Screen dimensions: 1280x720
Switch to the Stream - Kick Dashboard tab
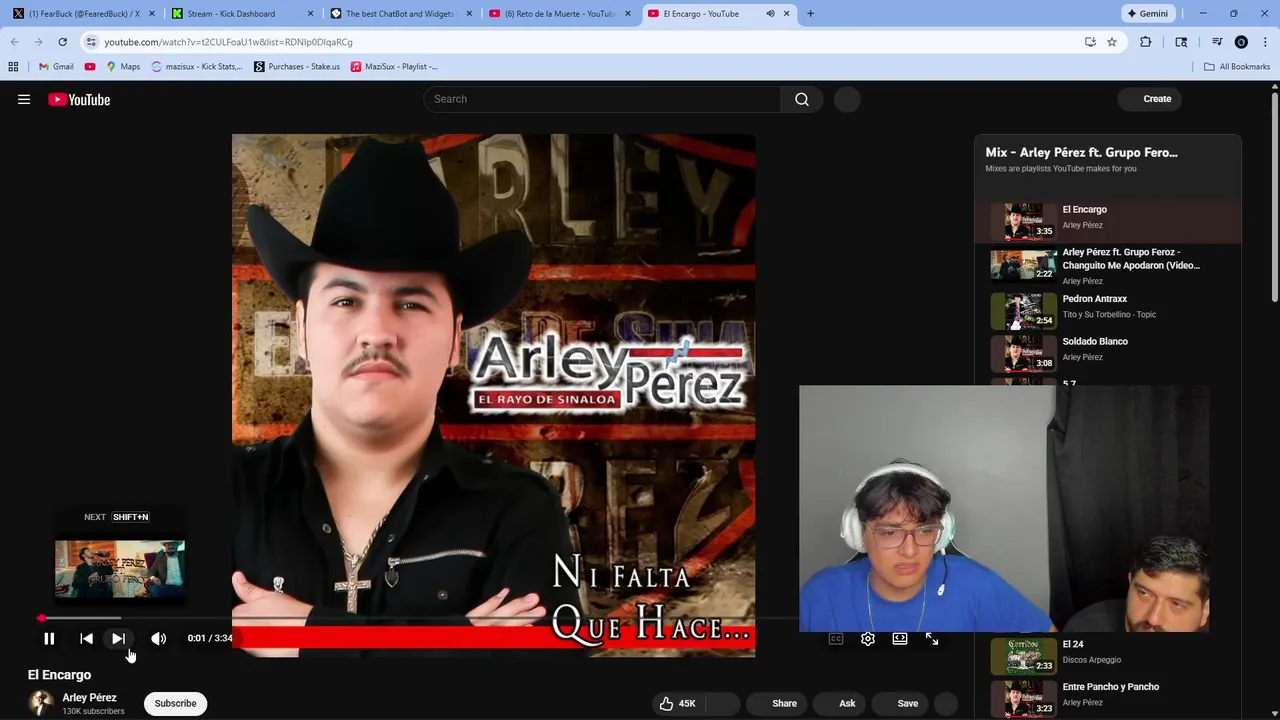point(242,14)
